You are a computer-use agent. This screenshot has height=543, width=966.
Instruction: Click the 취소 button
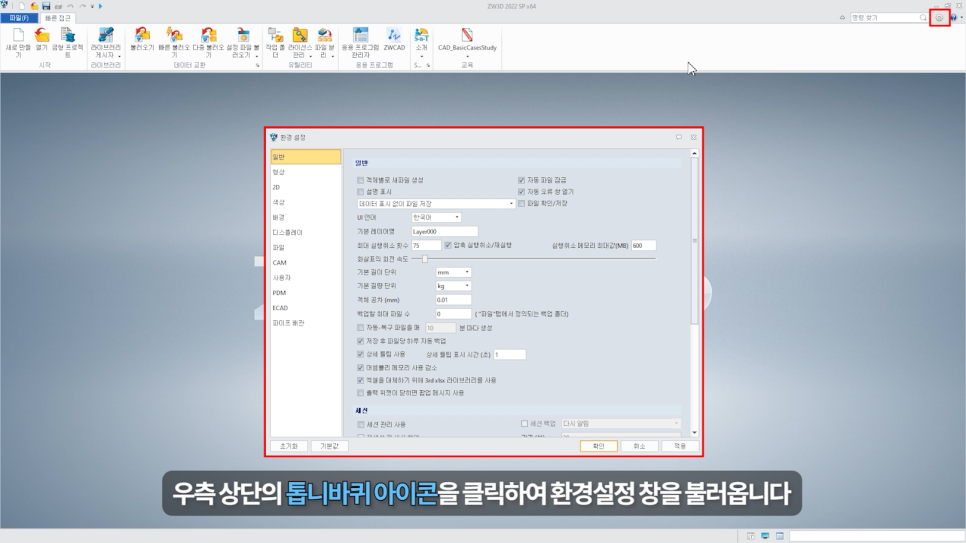(x=639, y=446)
